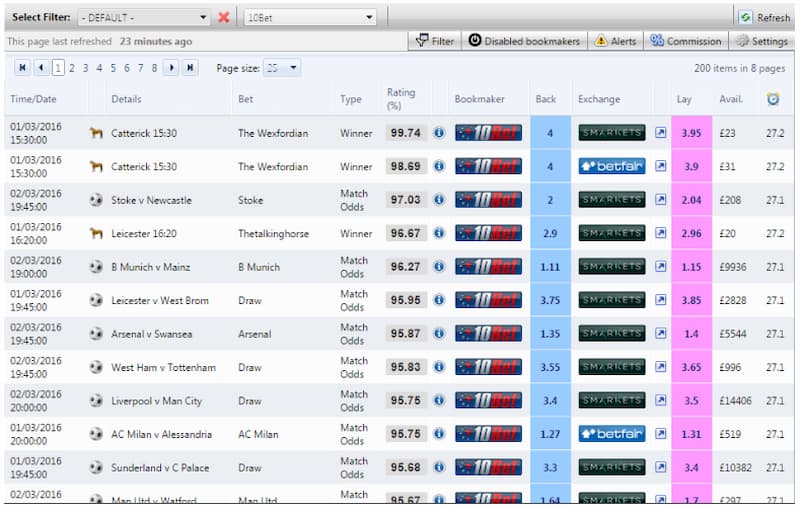The height and width of the screenshot is (509, 800).
Task: Click the Betfair logo in 98.69 Wexfordian row
Action: (612, 166)
